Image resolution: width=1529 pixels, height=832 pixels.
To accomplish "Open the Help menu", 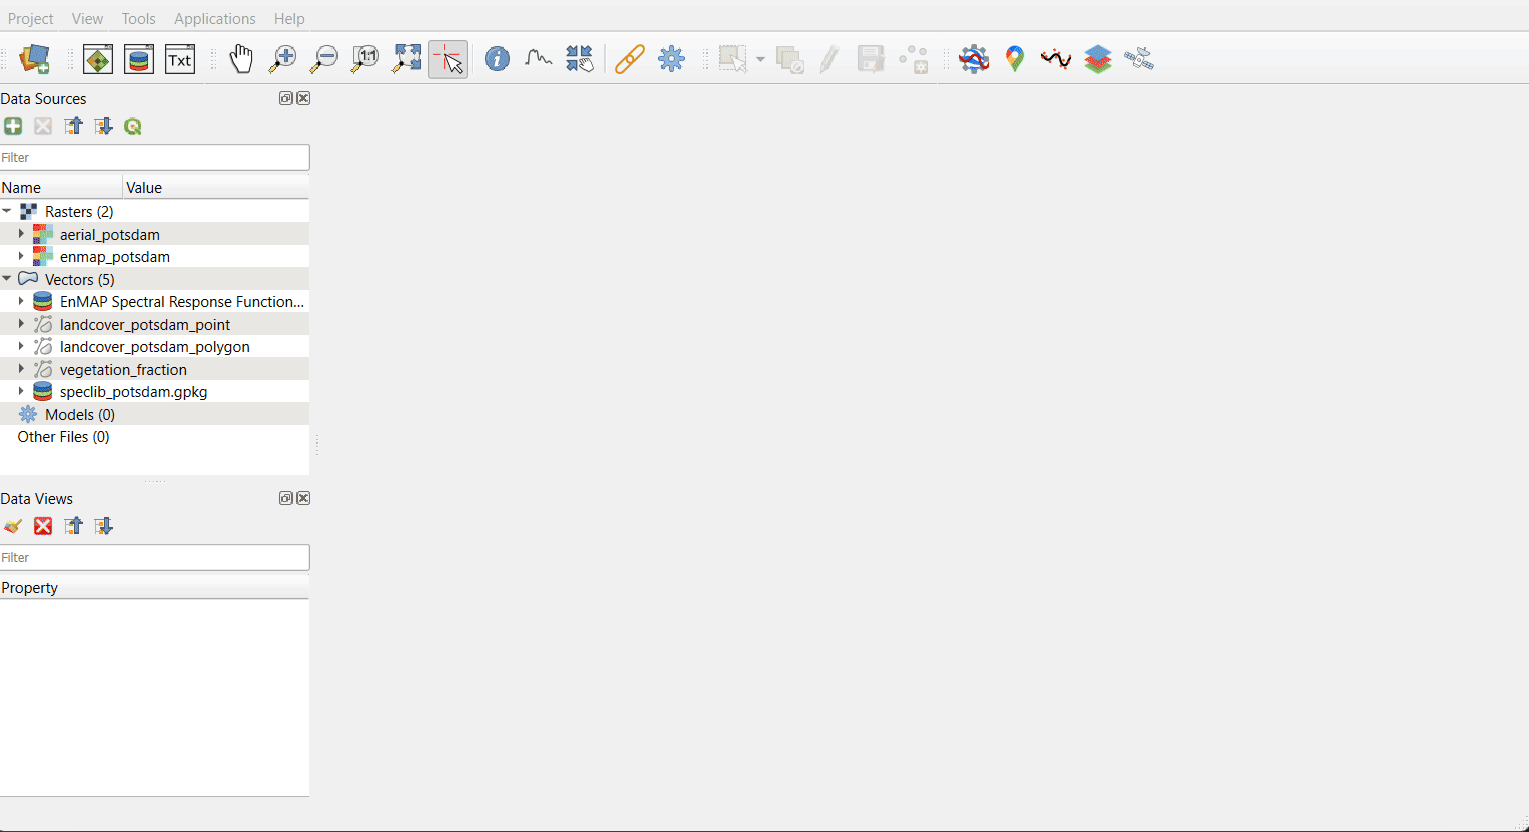I will click(x=289, y=18).
